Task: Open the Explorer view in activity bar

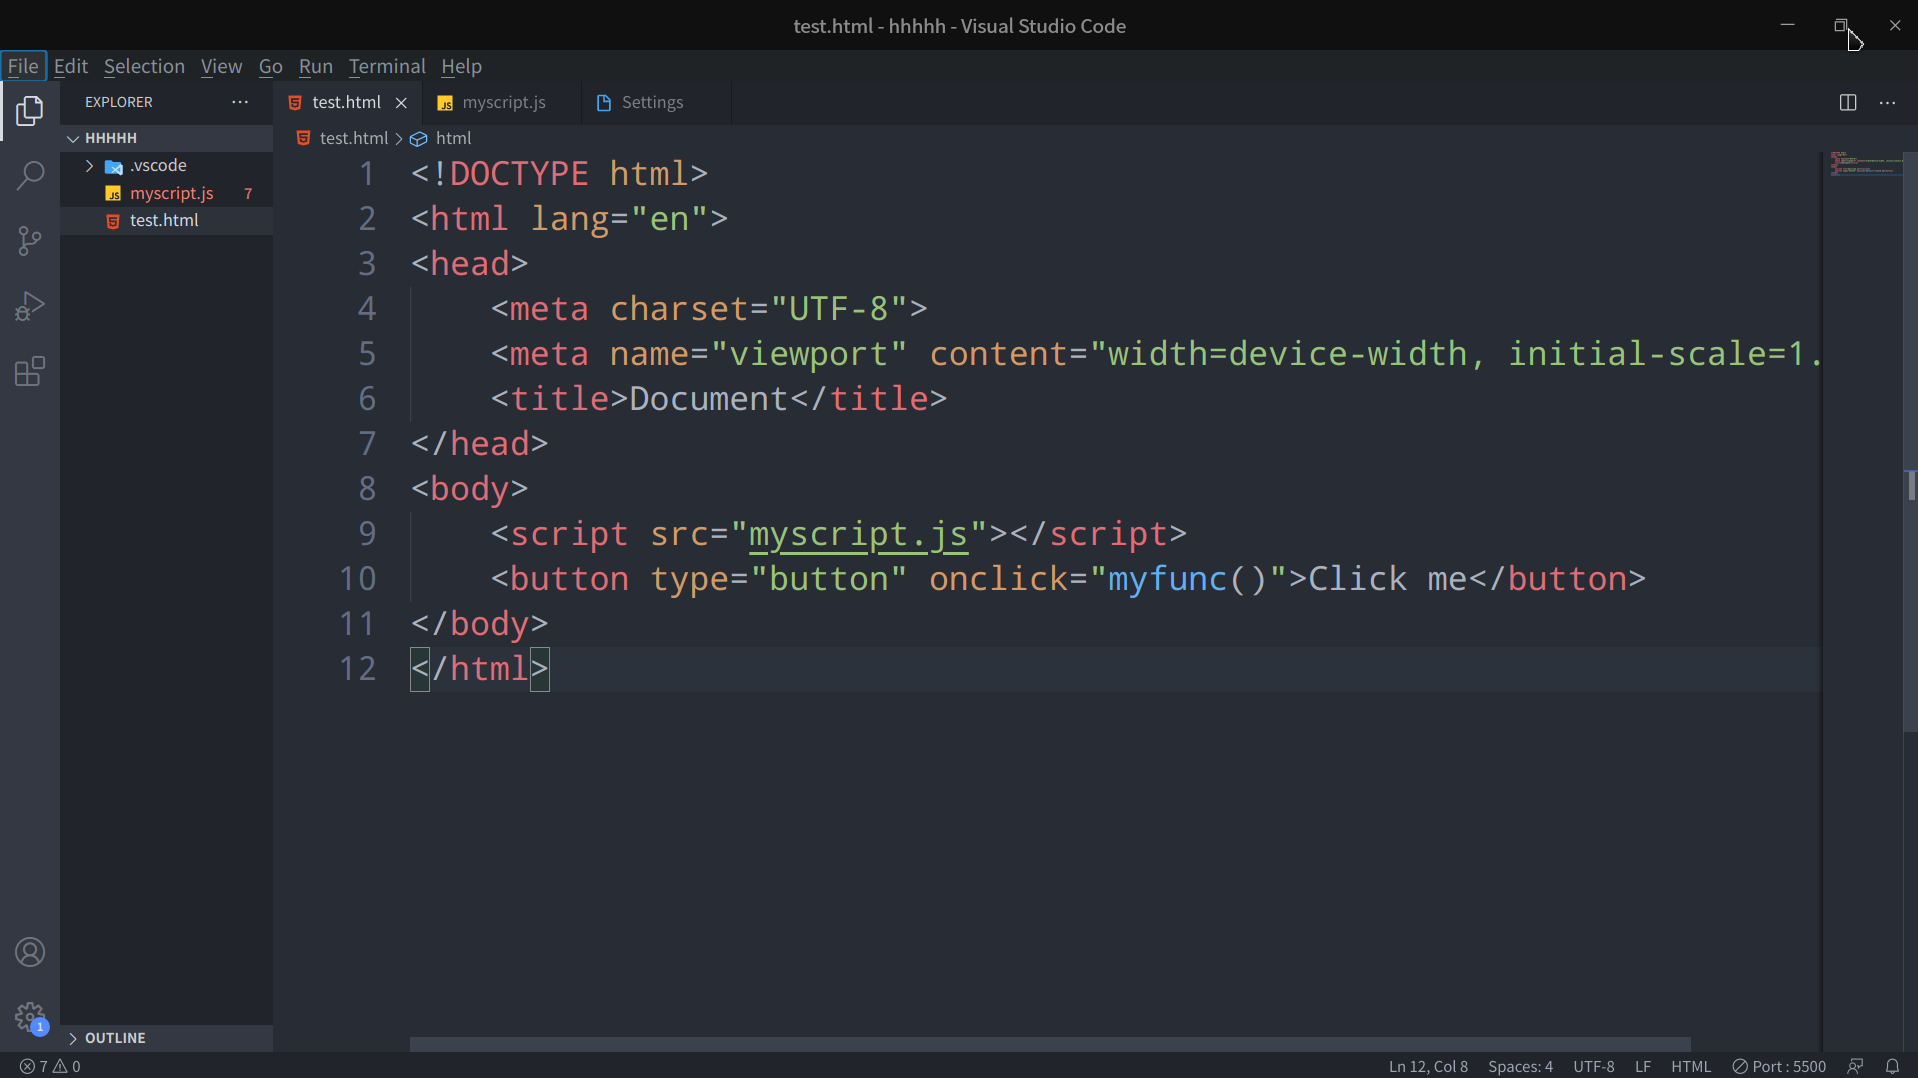Action: pos(30,110)
